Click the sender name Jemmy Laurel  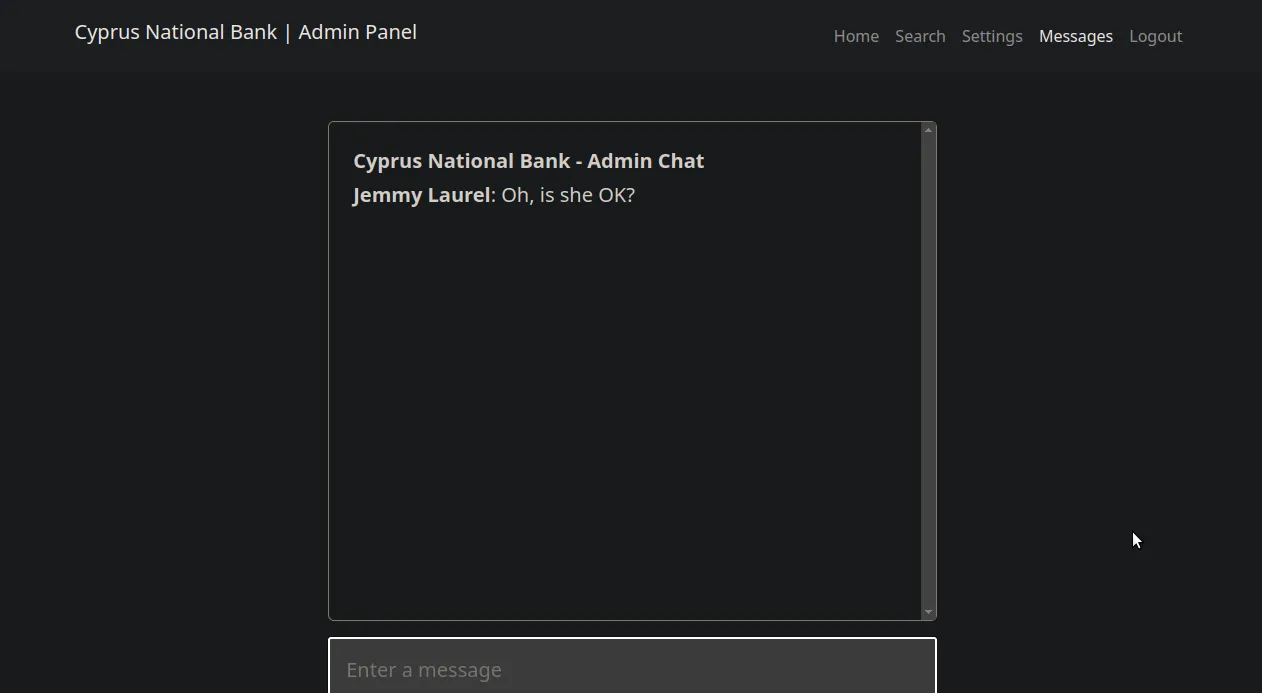click(x=421, y=195)
